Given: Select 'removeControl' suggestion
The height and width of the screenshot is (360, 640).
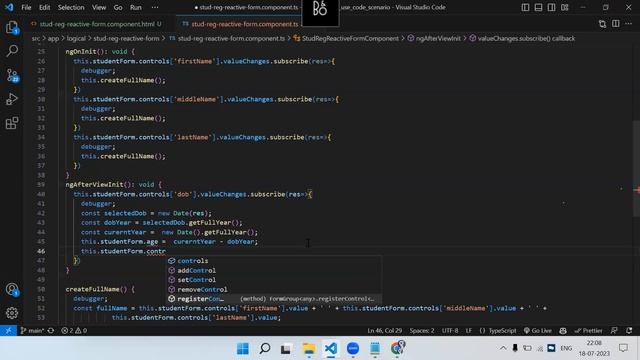Looking at the screenshot, I should pos(273,289).
